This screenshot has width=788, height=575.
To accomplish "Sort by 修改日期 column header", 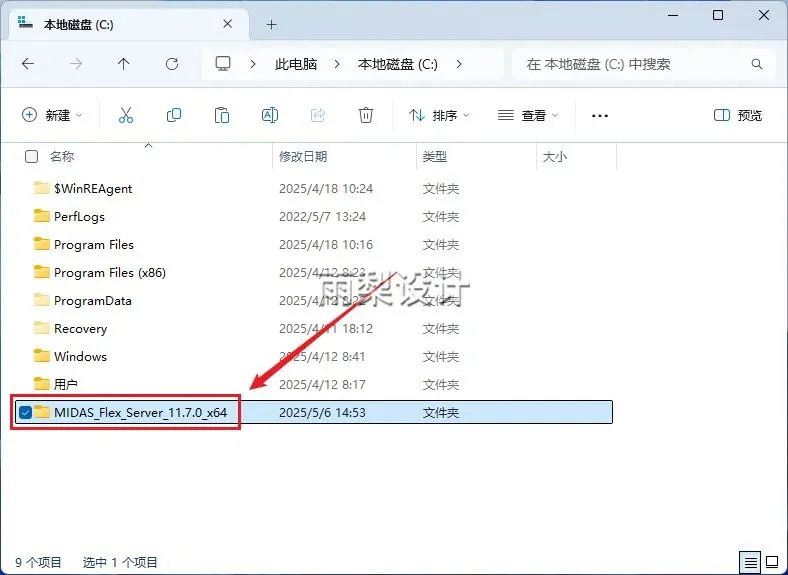I will [x=303, y=157].
